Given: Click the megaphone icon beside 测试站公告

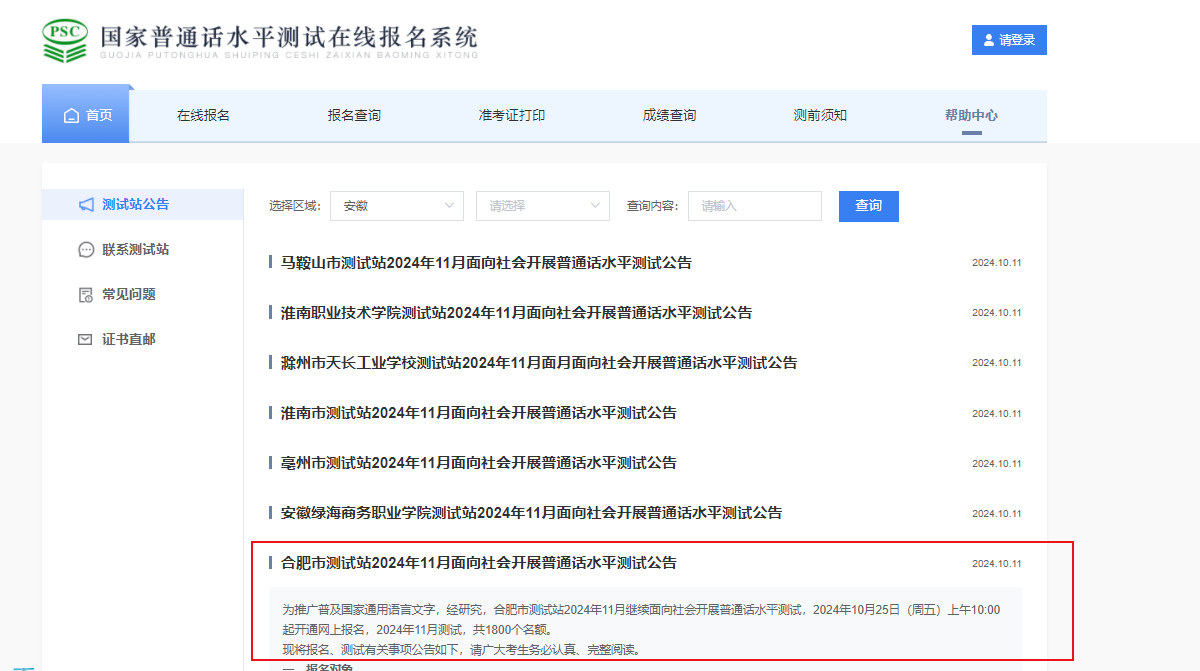Looking at the screenshot, I should tap(86, 205).
